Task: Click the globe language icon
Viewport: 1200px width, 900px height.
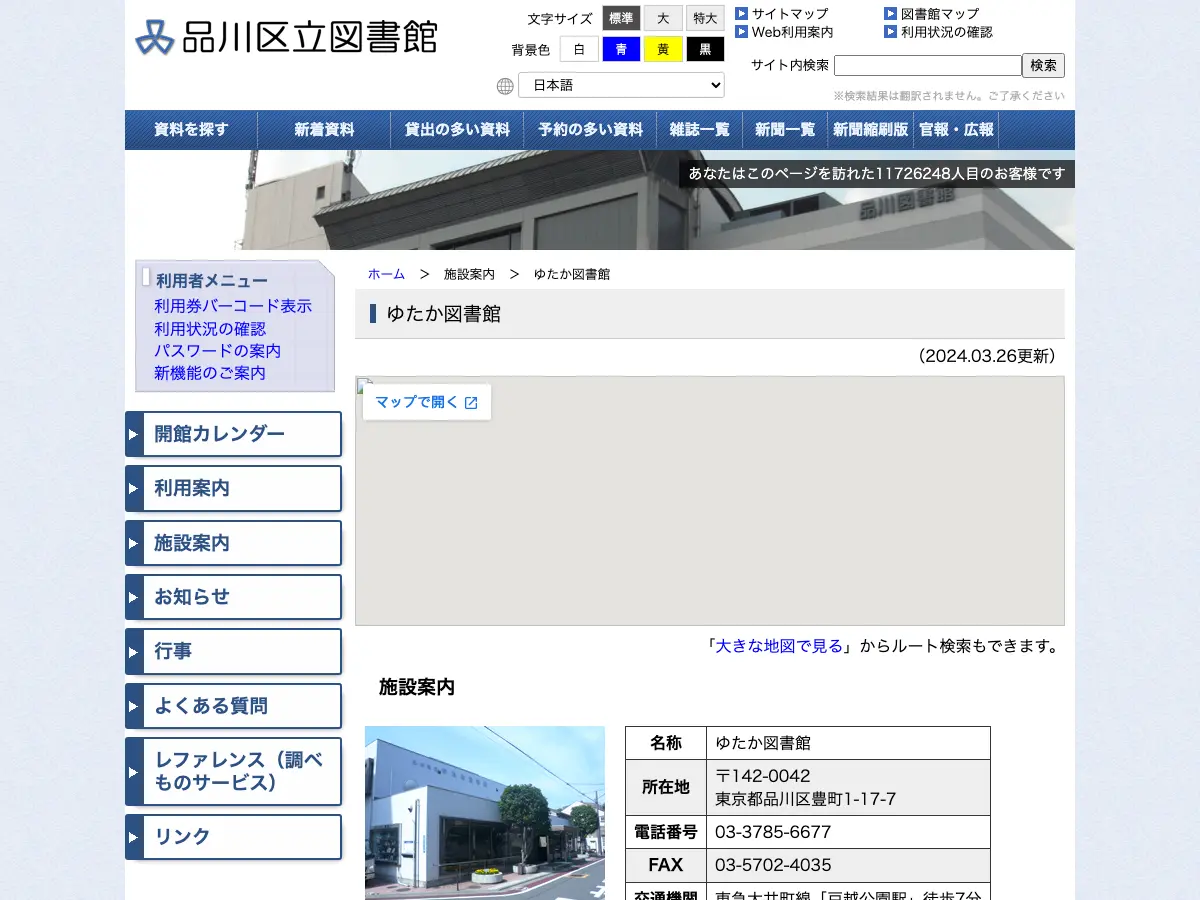Action: [505, 86]
